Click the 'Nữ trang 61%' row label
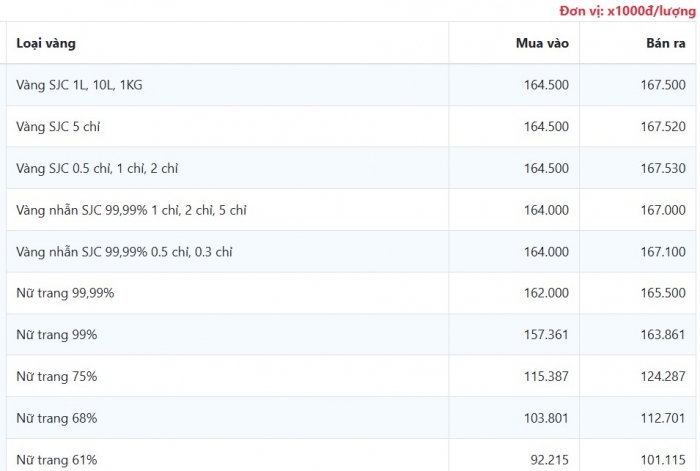The height and width of the screenshot is (471, 700). pyautogui.click(x=57, y=460)
